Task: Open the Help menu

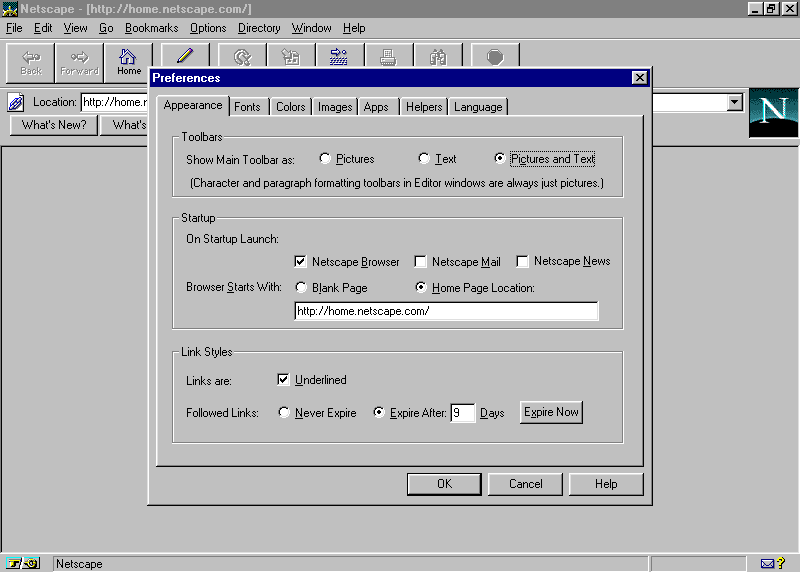Action: click(x=354, y=28)
